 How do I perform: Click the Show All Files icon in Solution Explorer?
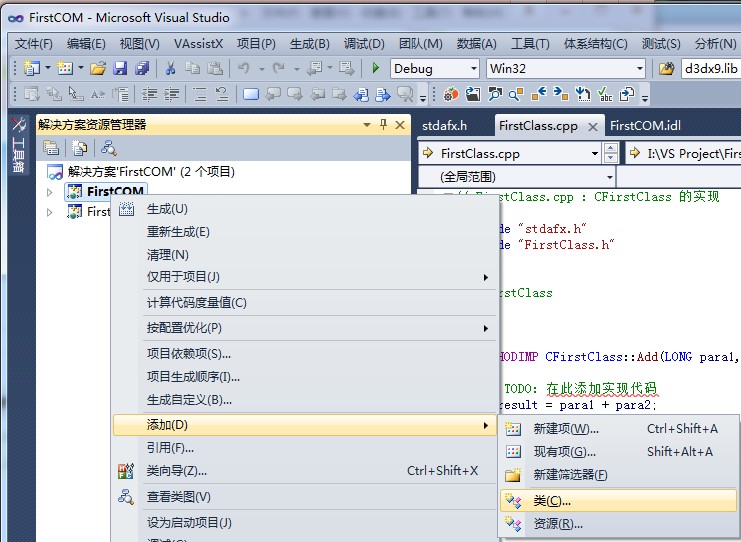coord(79,148)
